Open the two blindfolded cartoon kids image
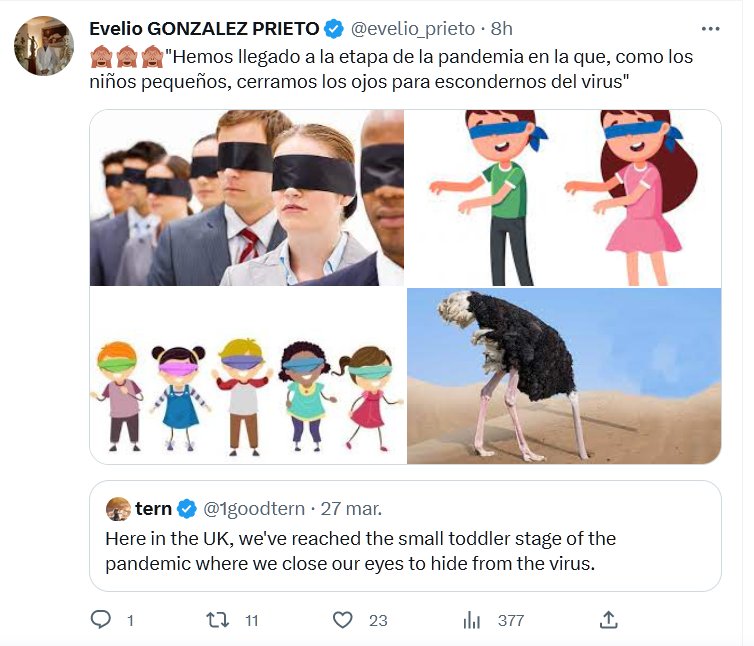Viewport: 754px width, 646px height. click(564, 198)
